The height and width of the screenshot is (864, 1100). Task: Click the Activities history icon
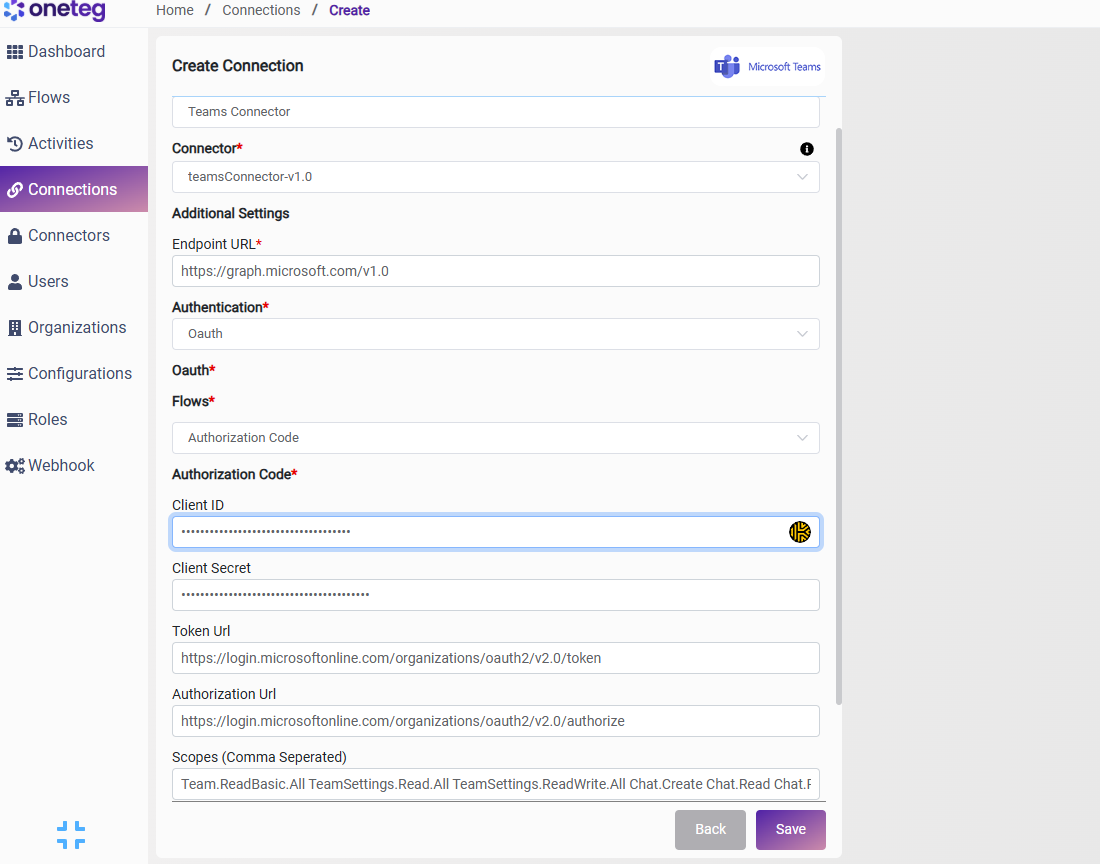pyautogui.click(x=15, y=144)
